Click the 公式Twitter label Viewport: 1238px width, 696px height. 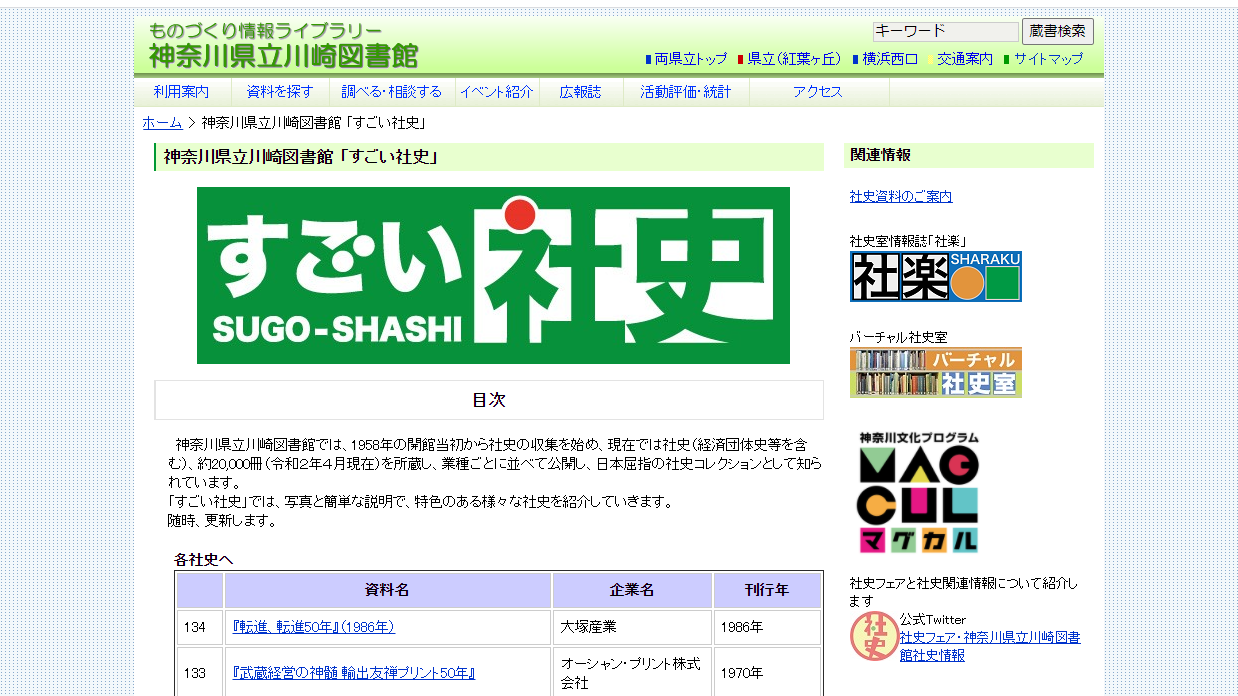pyautogui.click(x=933, y=620)
